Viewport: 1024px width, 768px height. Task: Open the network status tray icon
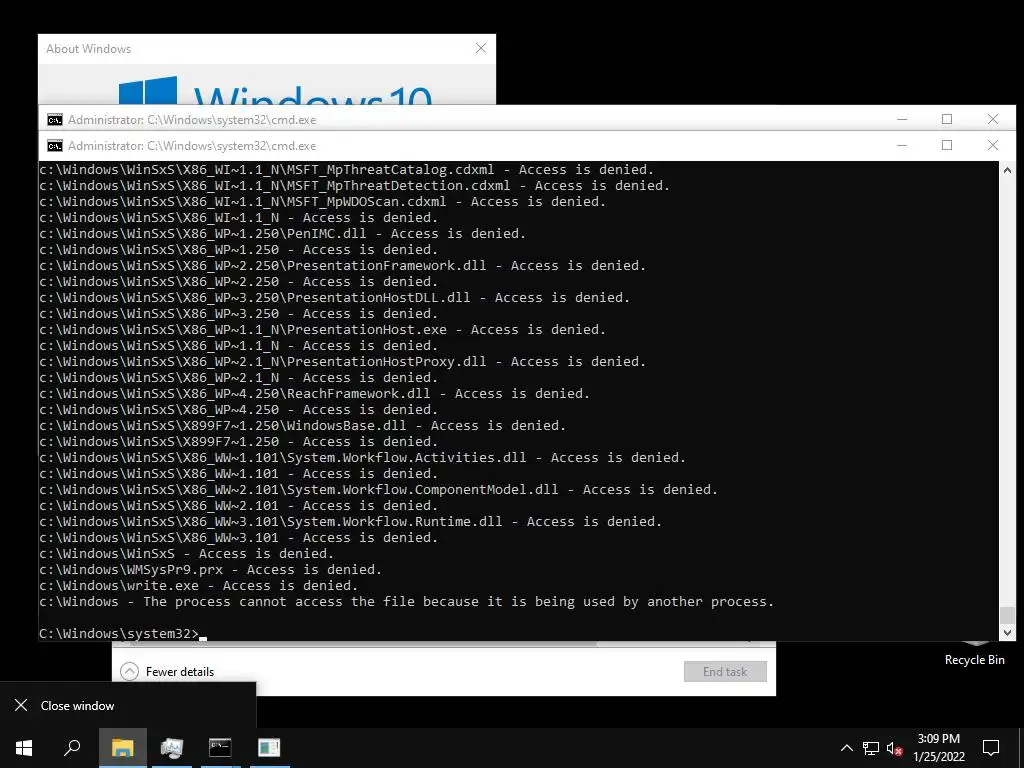pyautogui.click(x=871, y=748)
